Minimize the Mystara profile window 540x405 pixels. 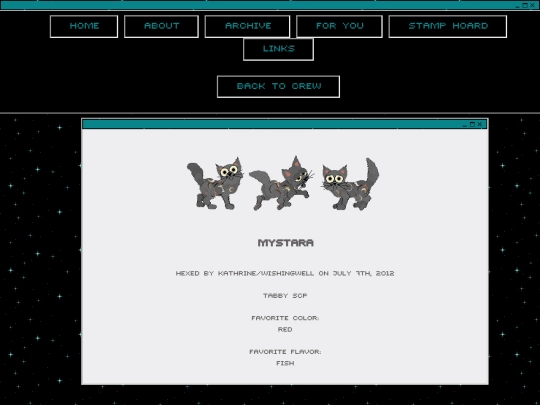[x=465, y=125]
